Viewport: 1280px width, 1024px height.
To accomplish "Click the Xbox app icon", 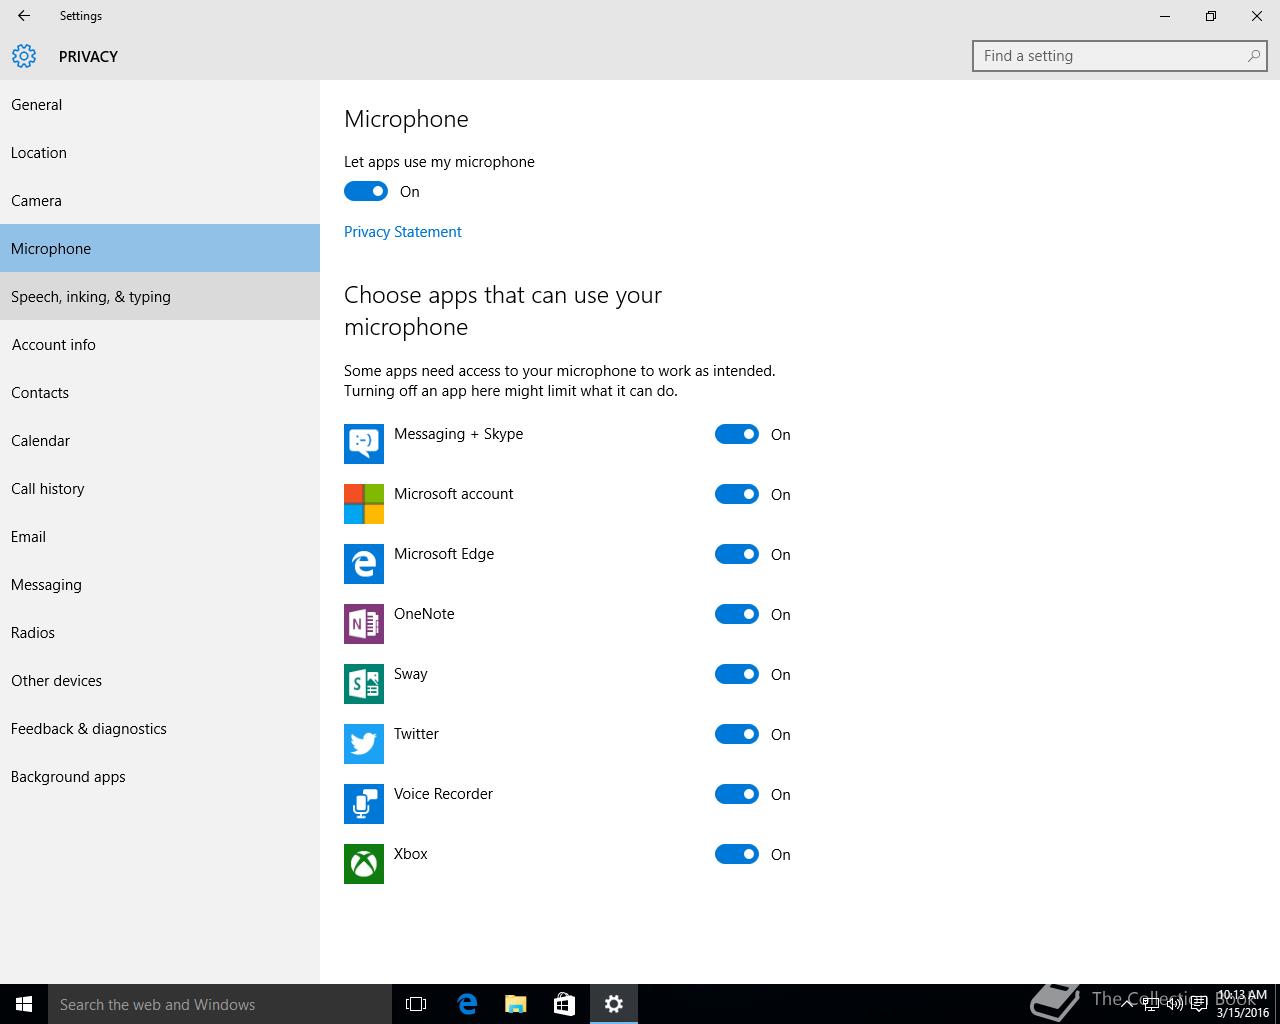I will click(x=364, y=864).
